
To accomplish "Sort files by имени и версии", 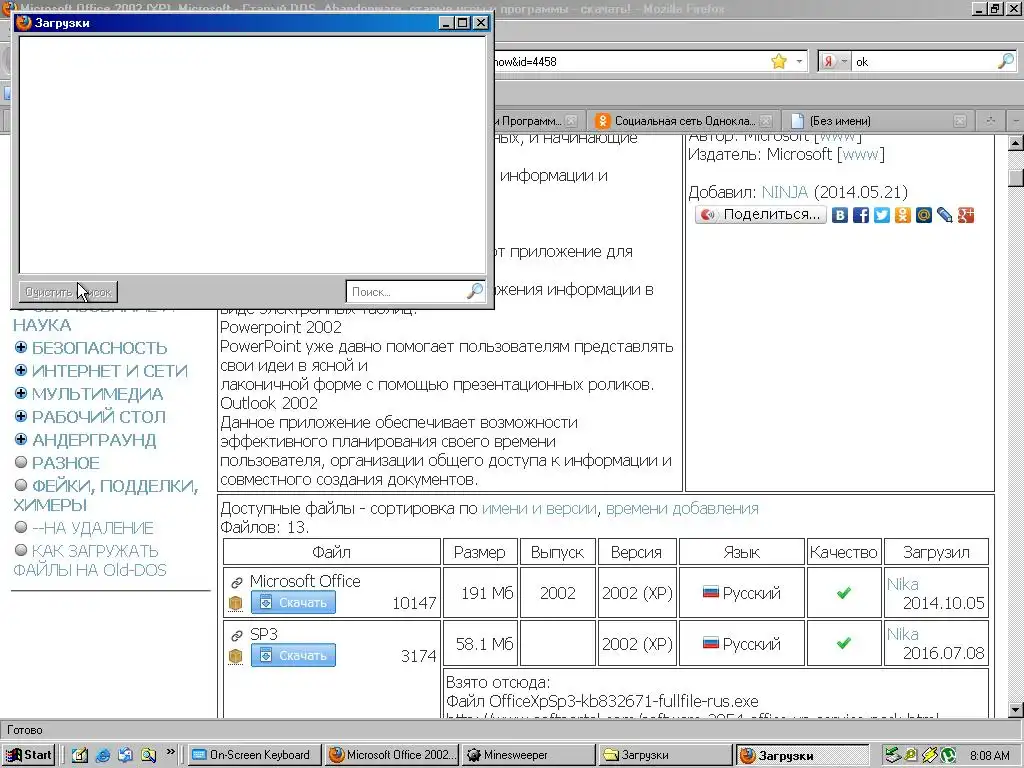I will (539, 509).
